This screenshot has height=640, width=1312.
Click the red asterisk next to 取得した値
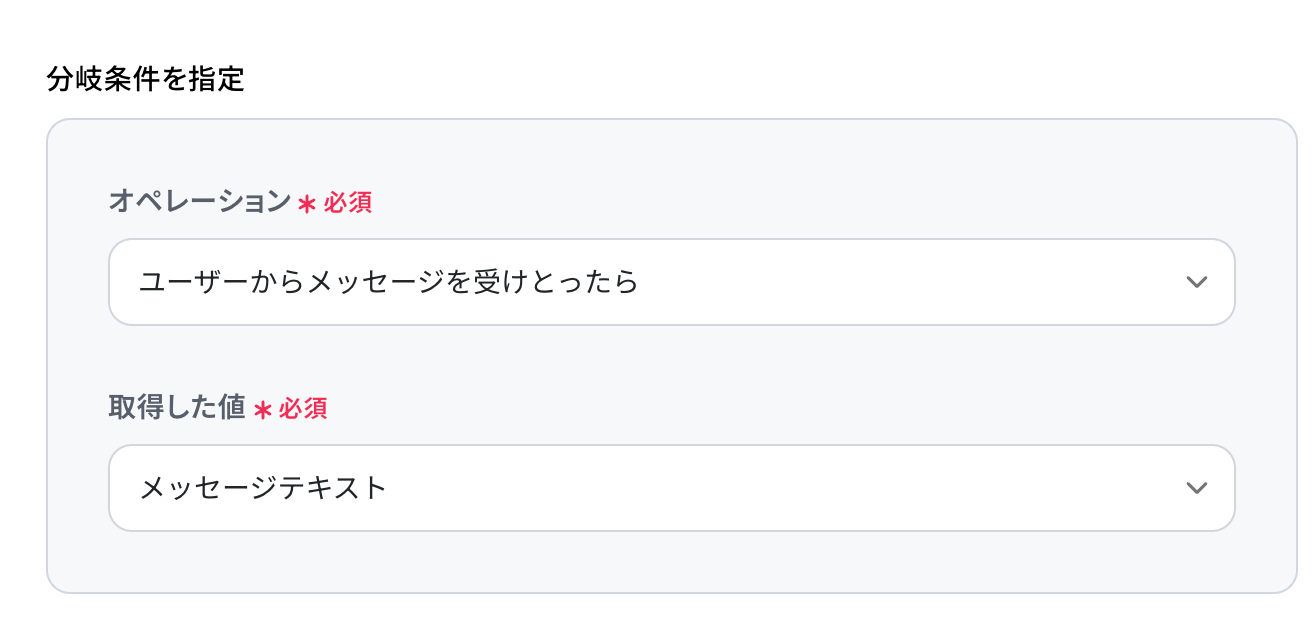tap(262, 410)
